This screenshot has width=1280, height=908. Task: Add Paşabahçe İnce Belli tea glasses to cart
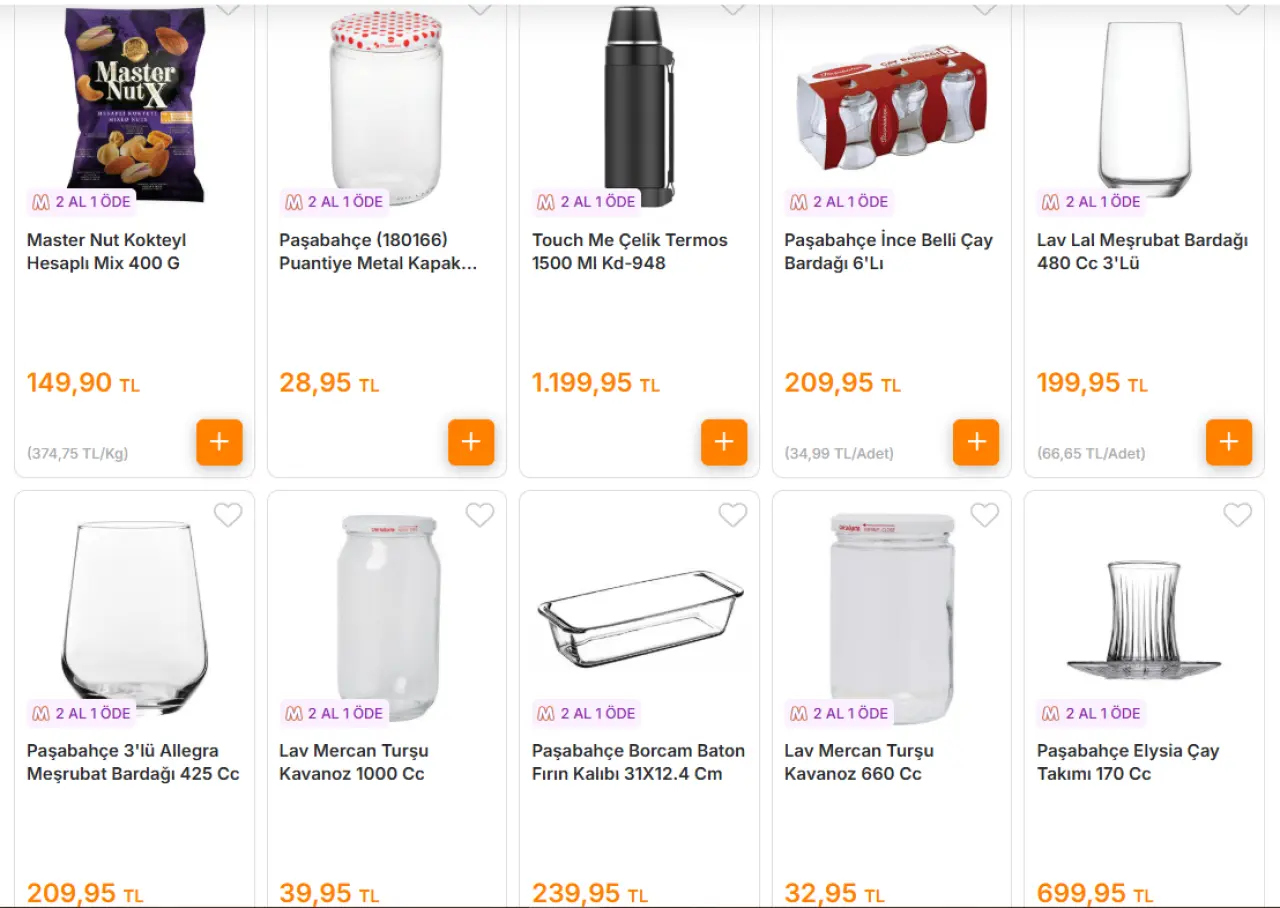[976, 442]
